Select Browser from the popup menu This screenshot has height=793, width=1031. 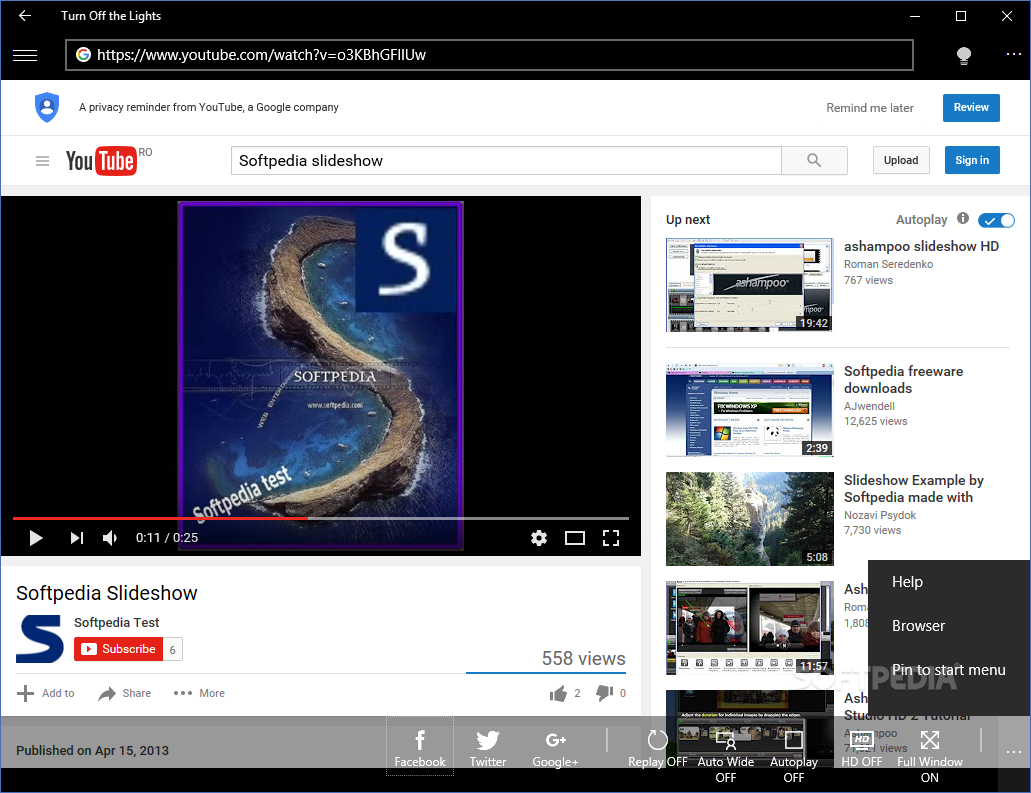point(949,626)
